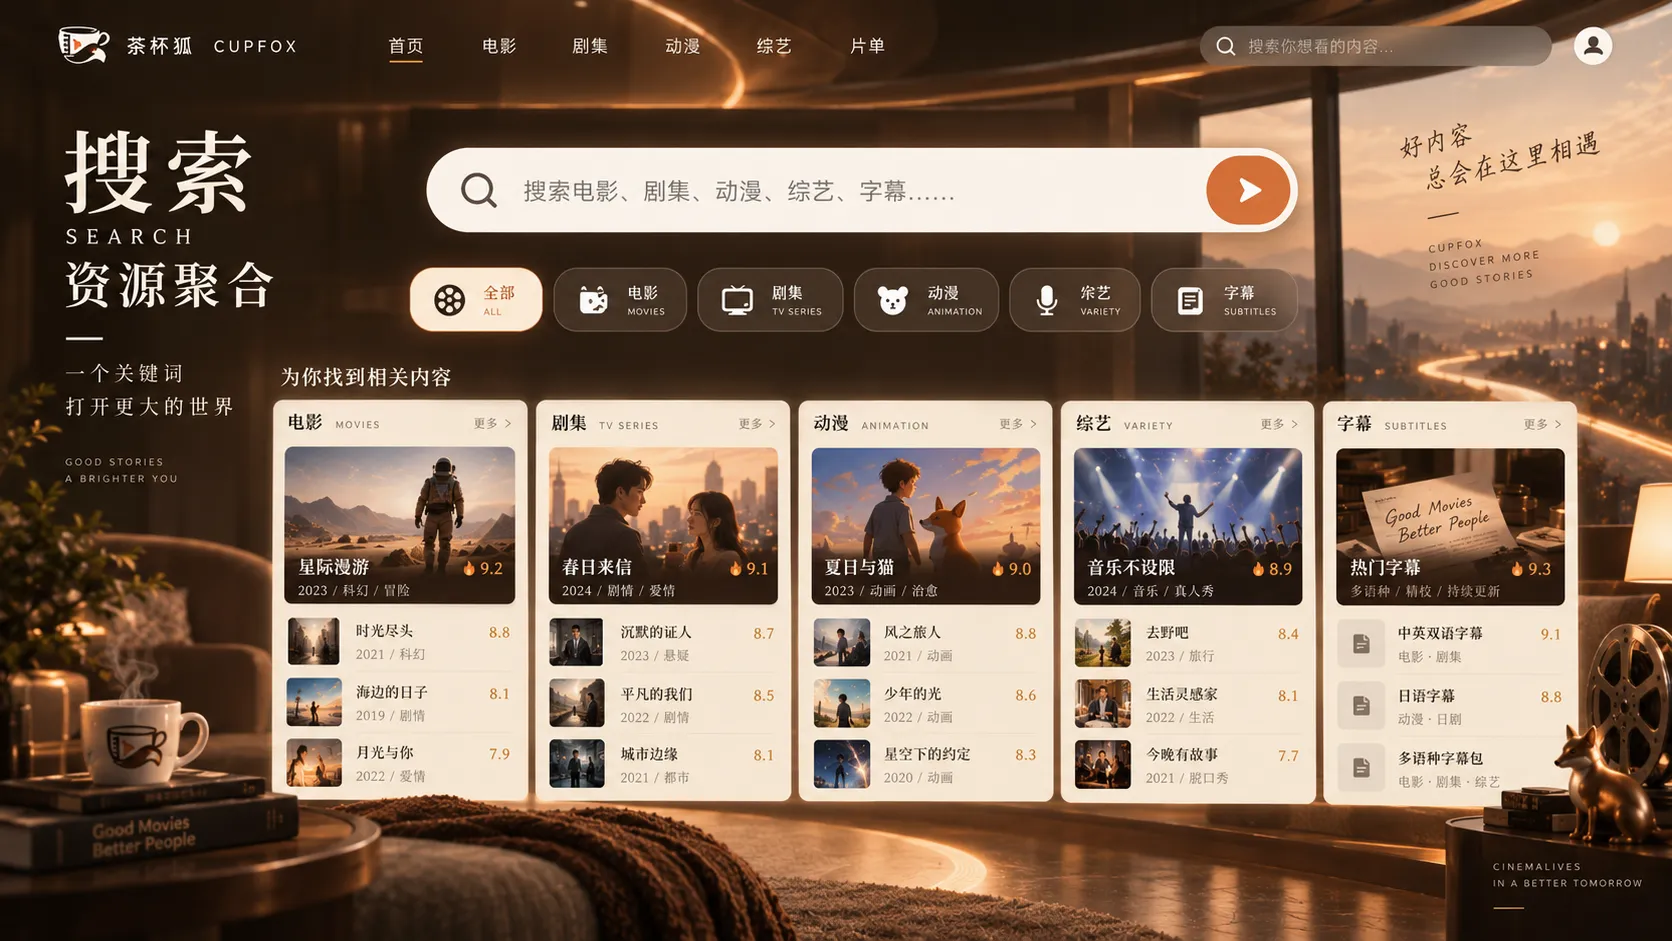Click the magnifier icon in main search box
The image size is (1672, 941).
pos(479,190)
